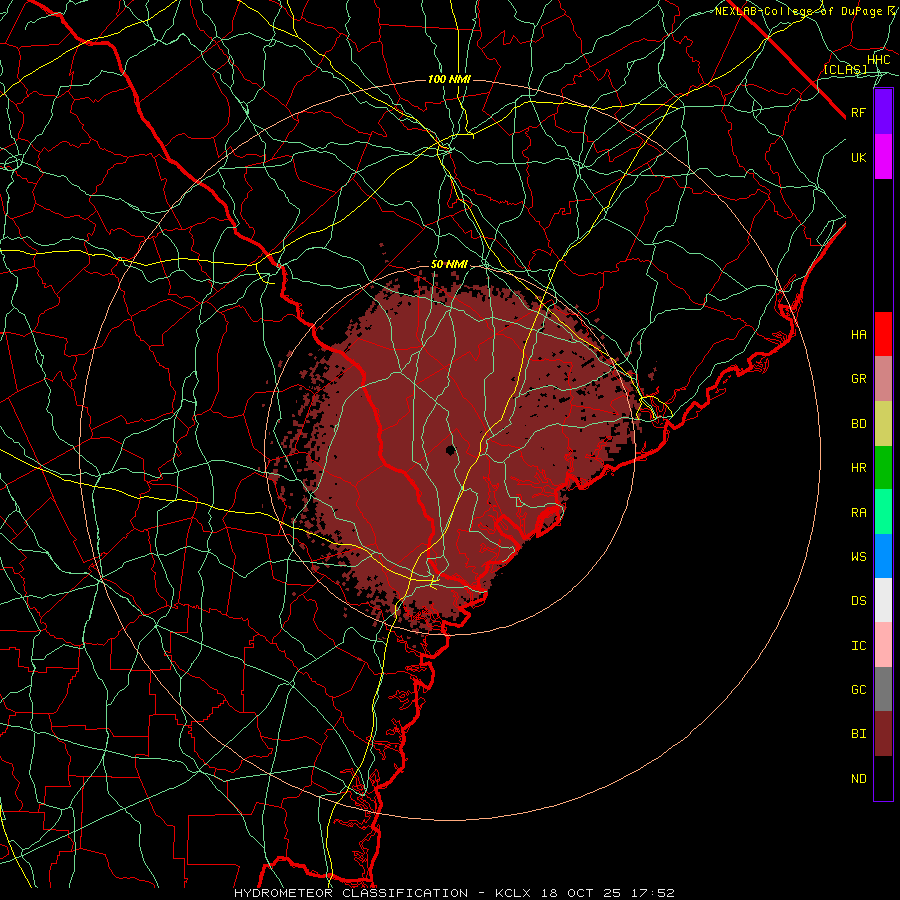
Task: Click the GR pink-brown legend swatch
Action: click(x=883, y=379)
